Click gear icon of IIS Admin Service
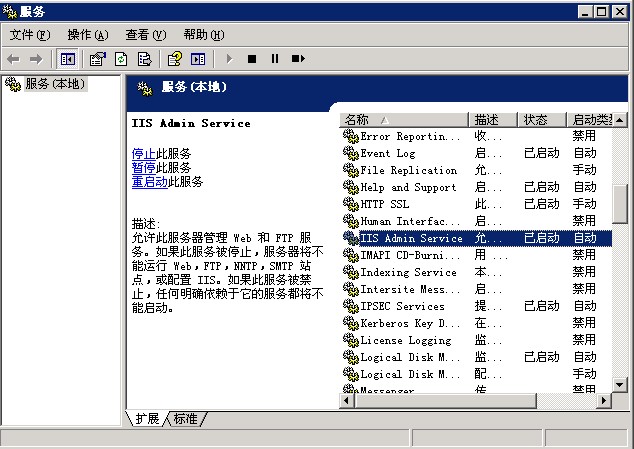This screenshot has height=449, width=634. [x=351, y=238]
